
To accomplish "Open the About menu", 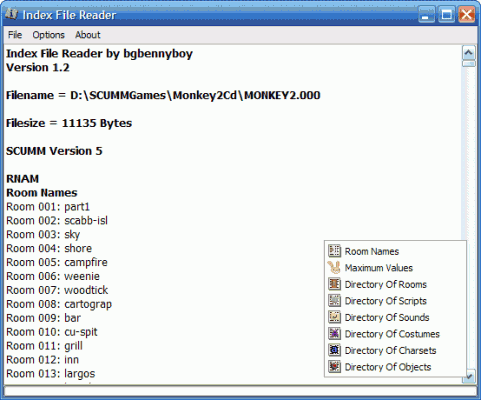I will tap(88, 35).
